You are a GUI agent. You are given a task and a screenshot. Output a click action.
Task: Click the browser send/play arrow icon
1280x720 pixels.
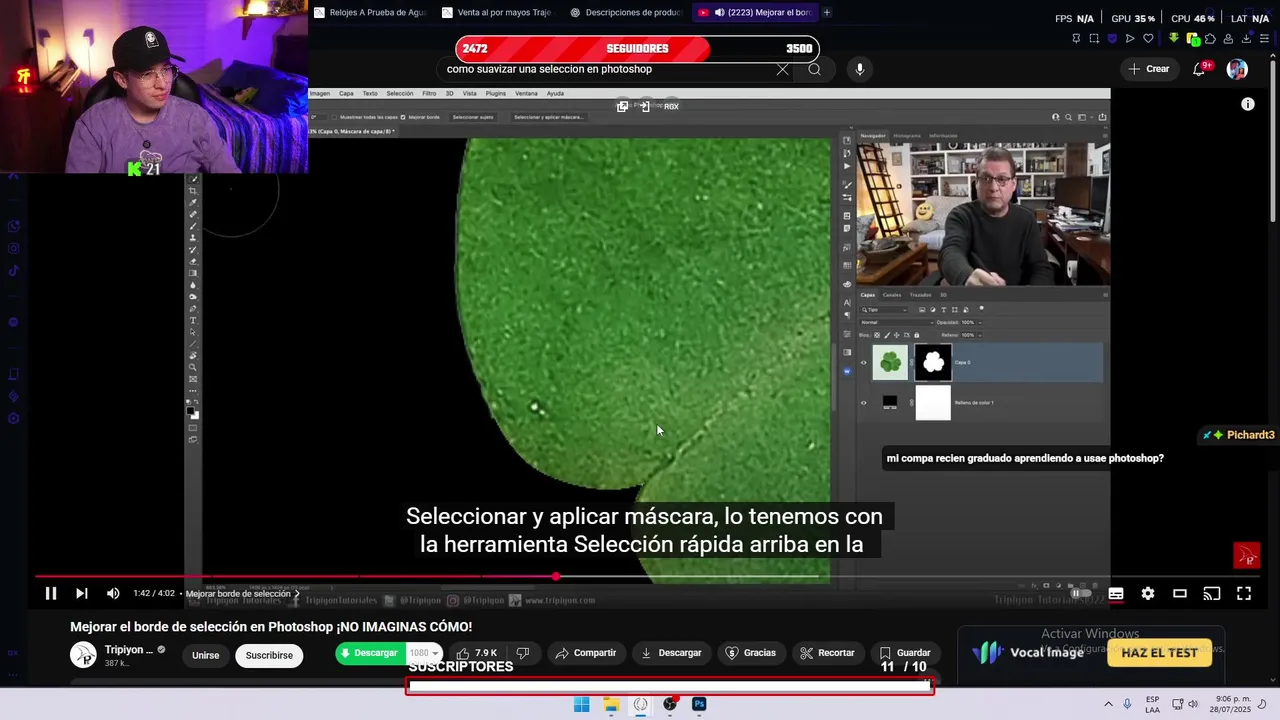(x=1130, y=38)
